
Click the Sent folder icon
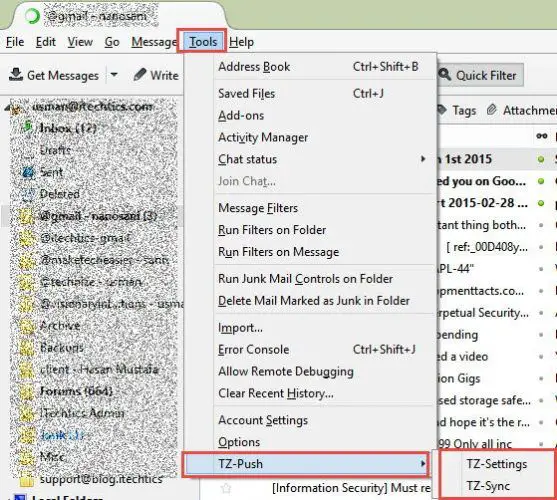28,172
